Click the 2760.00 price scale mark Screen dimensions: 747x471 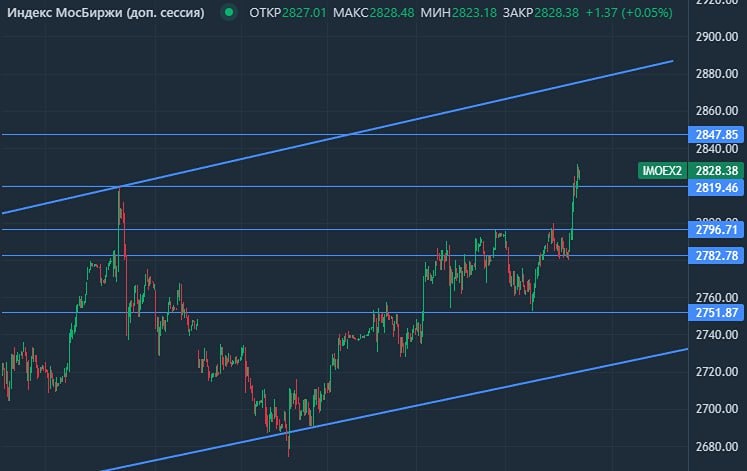click(x=717, y=298)
